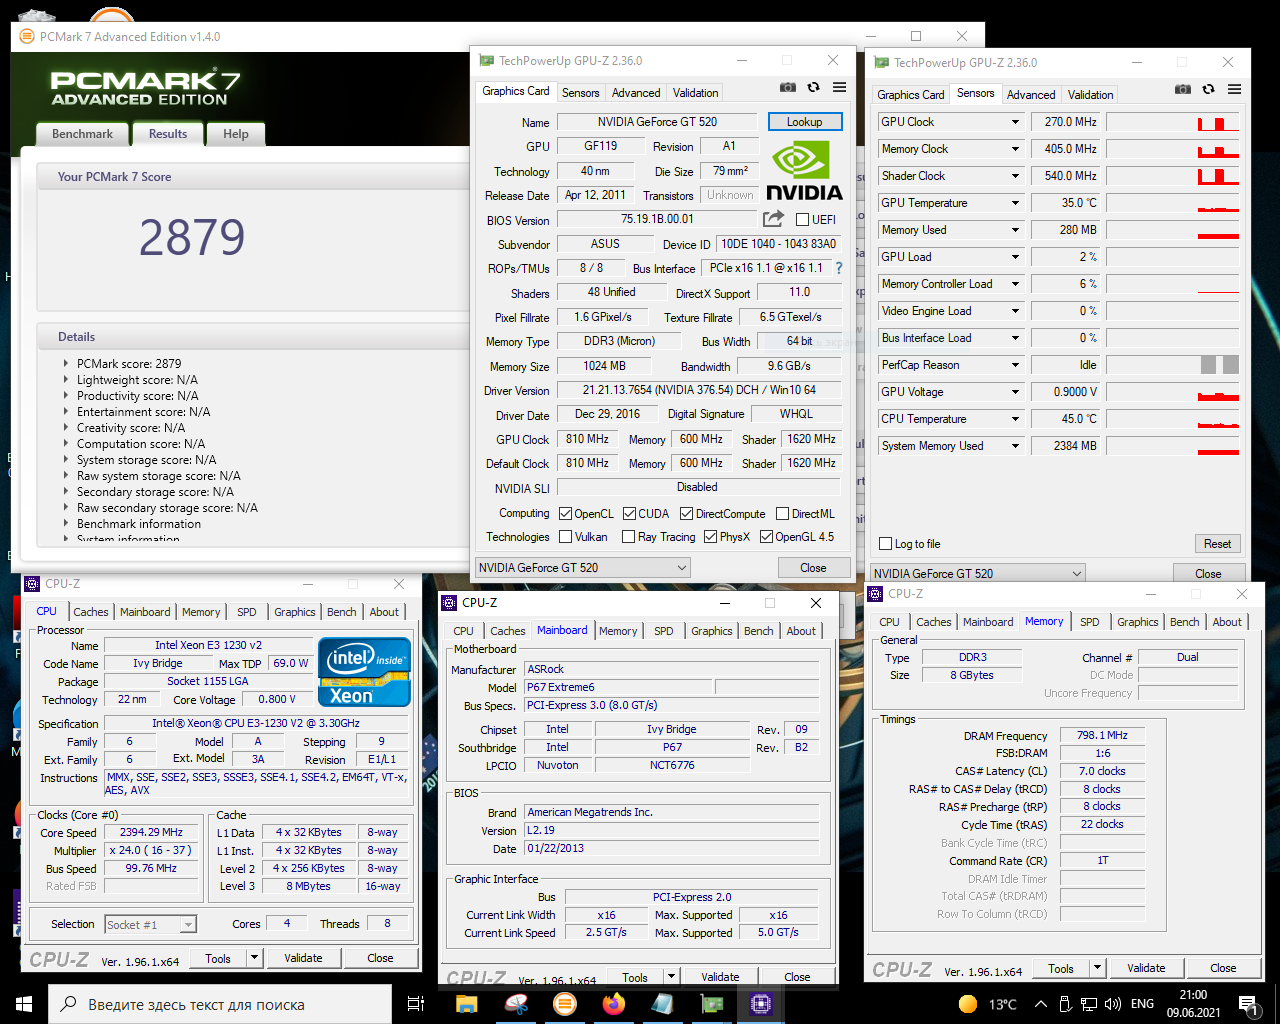
Task: Click camera screenshot icon in GPU-Z Sensors window
Action: (1183, 89)
